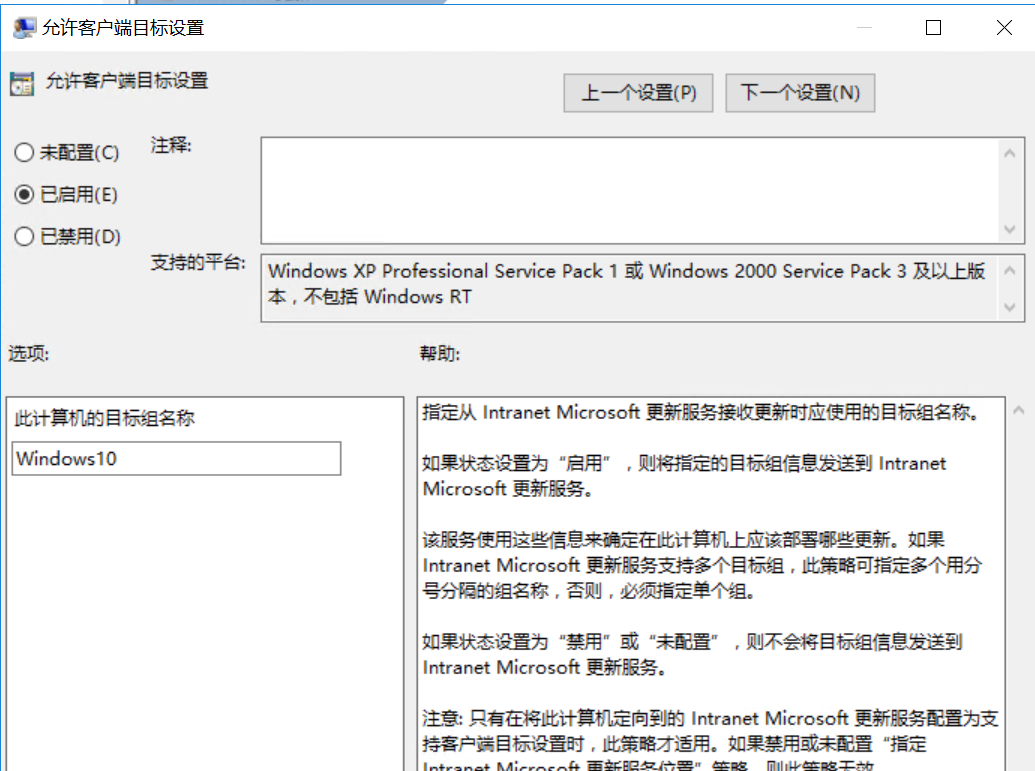The height and width of the screenshot is (771, 1035).
Task: Click the 帮助: label
Action: (440, 354)
